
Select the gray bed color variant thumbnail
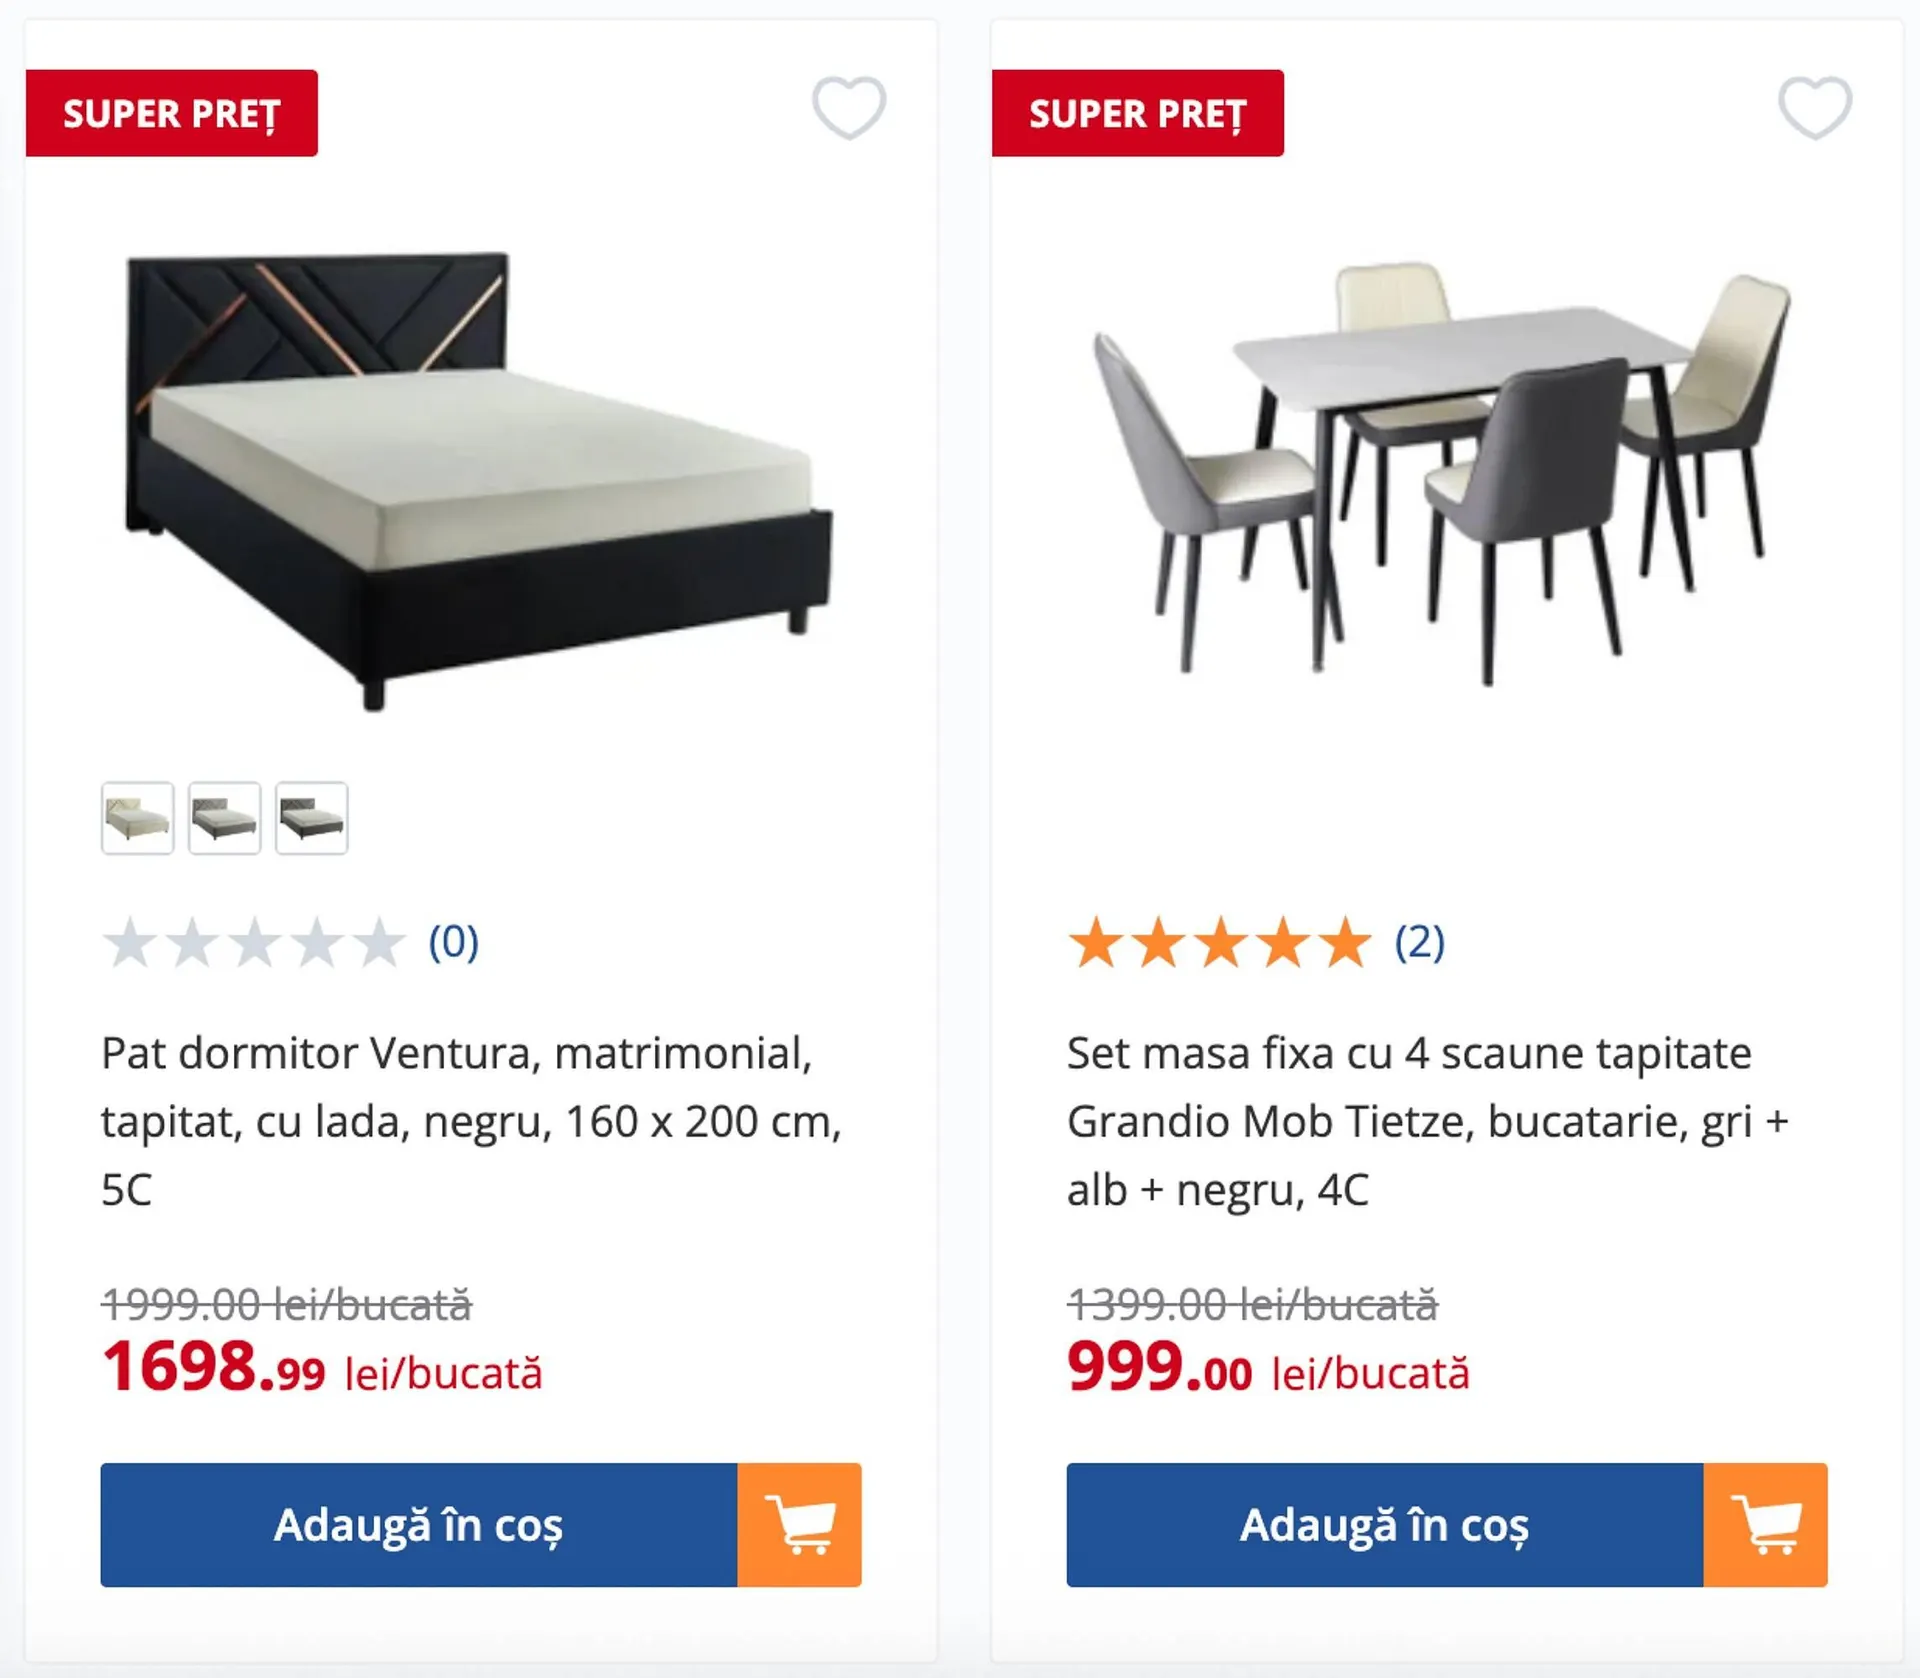[x=224, y=818]
